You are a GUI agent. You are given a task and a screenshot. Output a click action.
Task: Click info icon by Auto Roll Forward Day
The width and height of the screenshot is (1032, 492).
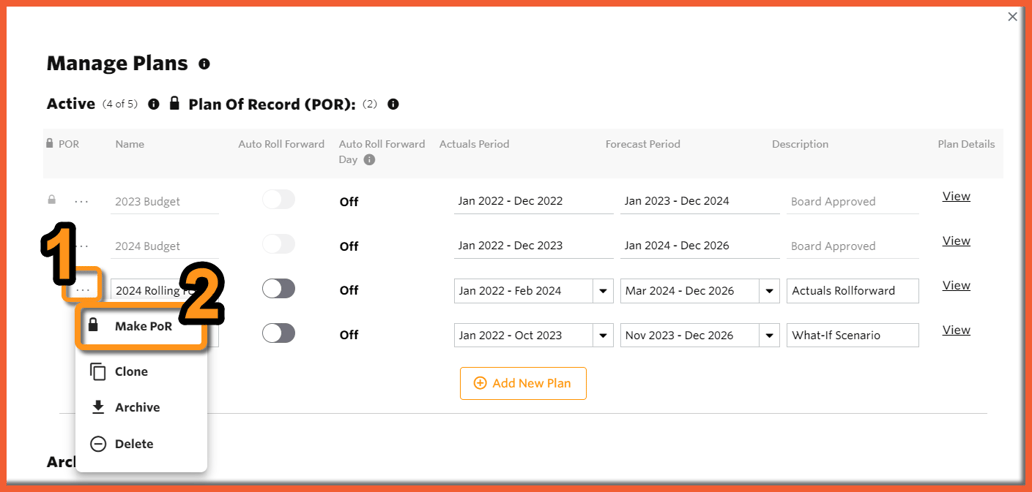click(370, 160)
